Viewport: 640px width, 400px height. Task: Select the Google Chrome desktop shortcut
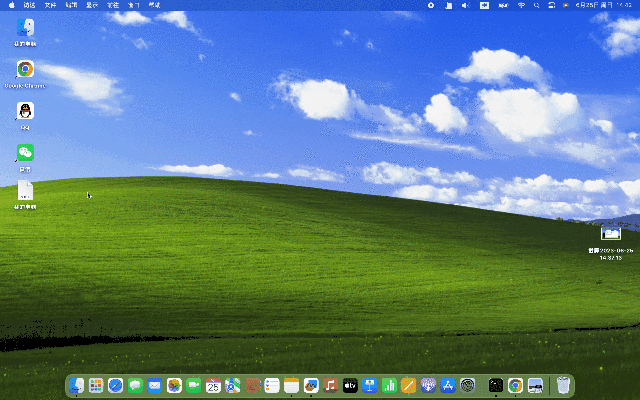[25, 69]
